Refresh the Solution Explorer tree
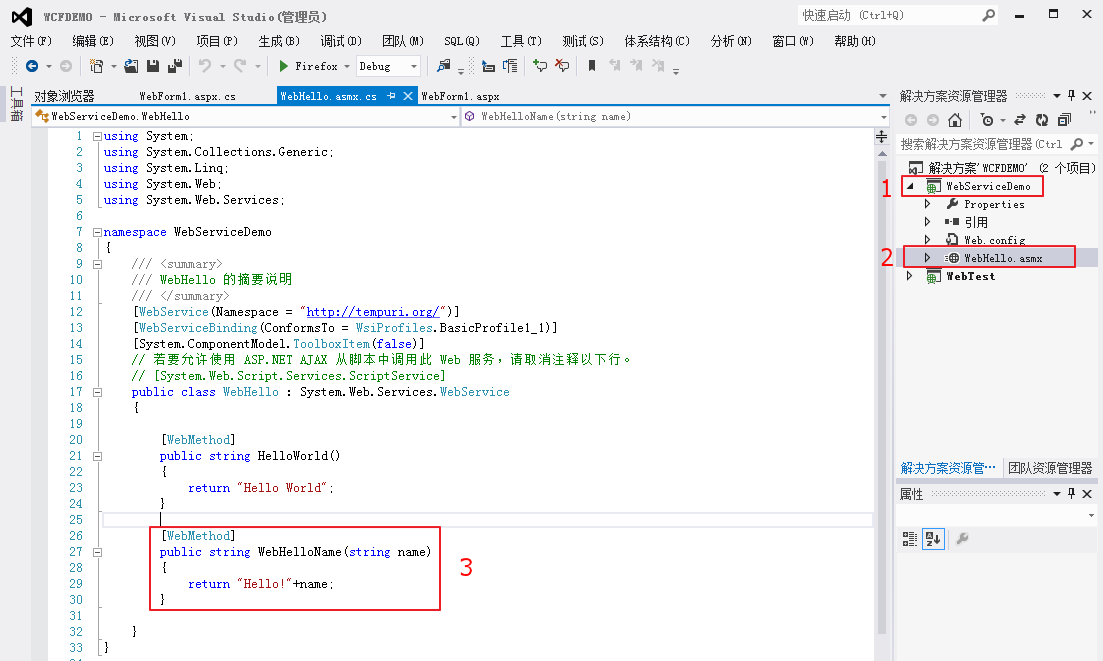The image size is (1103, 661). click(x=1042, y=120)
